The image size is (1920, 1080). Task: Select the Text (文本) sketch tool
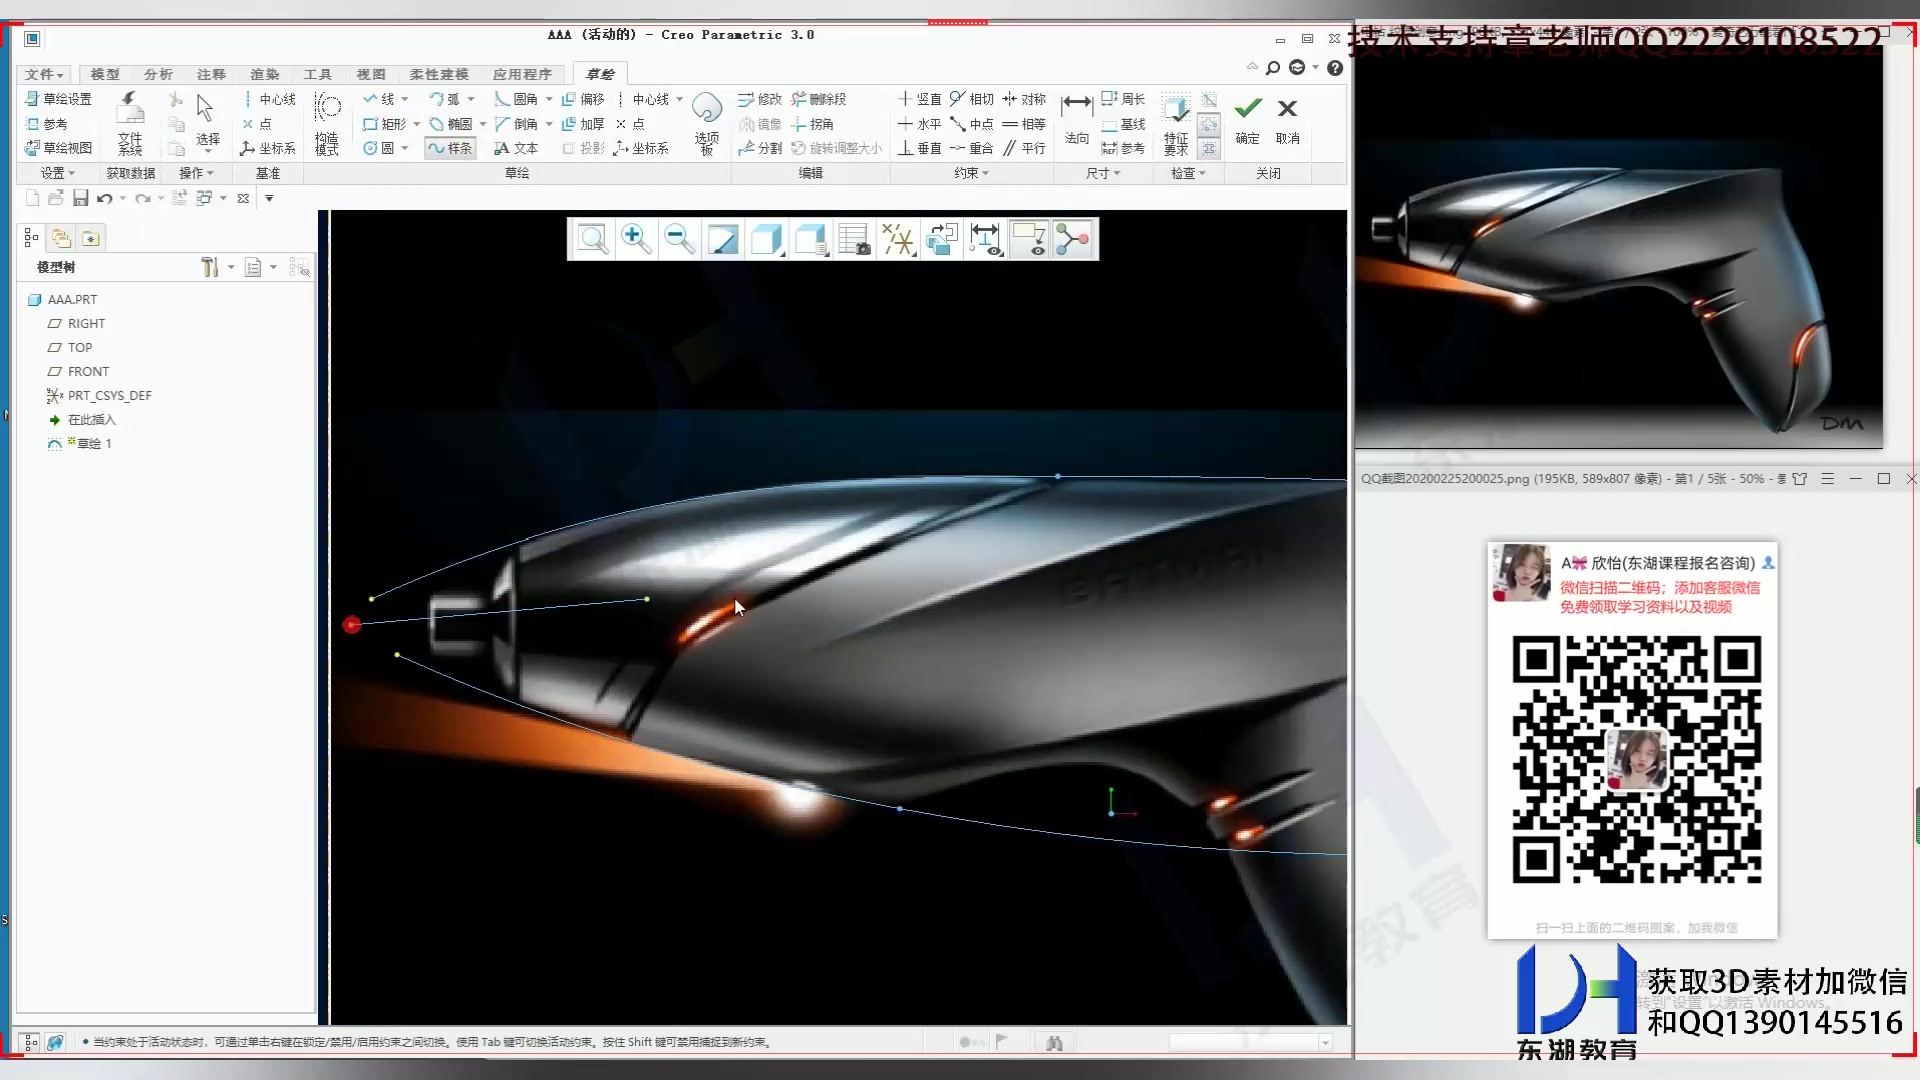click(x=517, y=148)
